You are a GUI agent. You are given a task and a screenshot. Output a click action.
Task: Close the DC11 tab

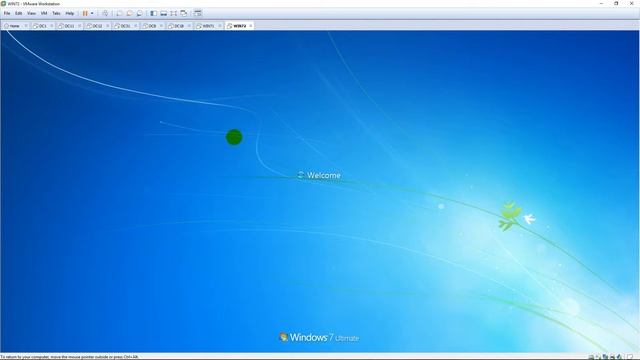80,26
